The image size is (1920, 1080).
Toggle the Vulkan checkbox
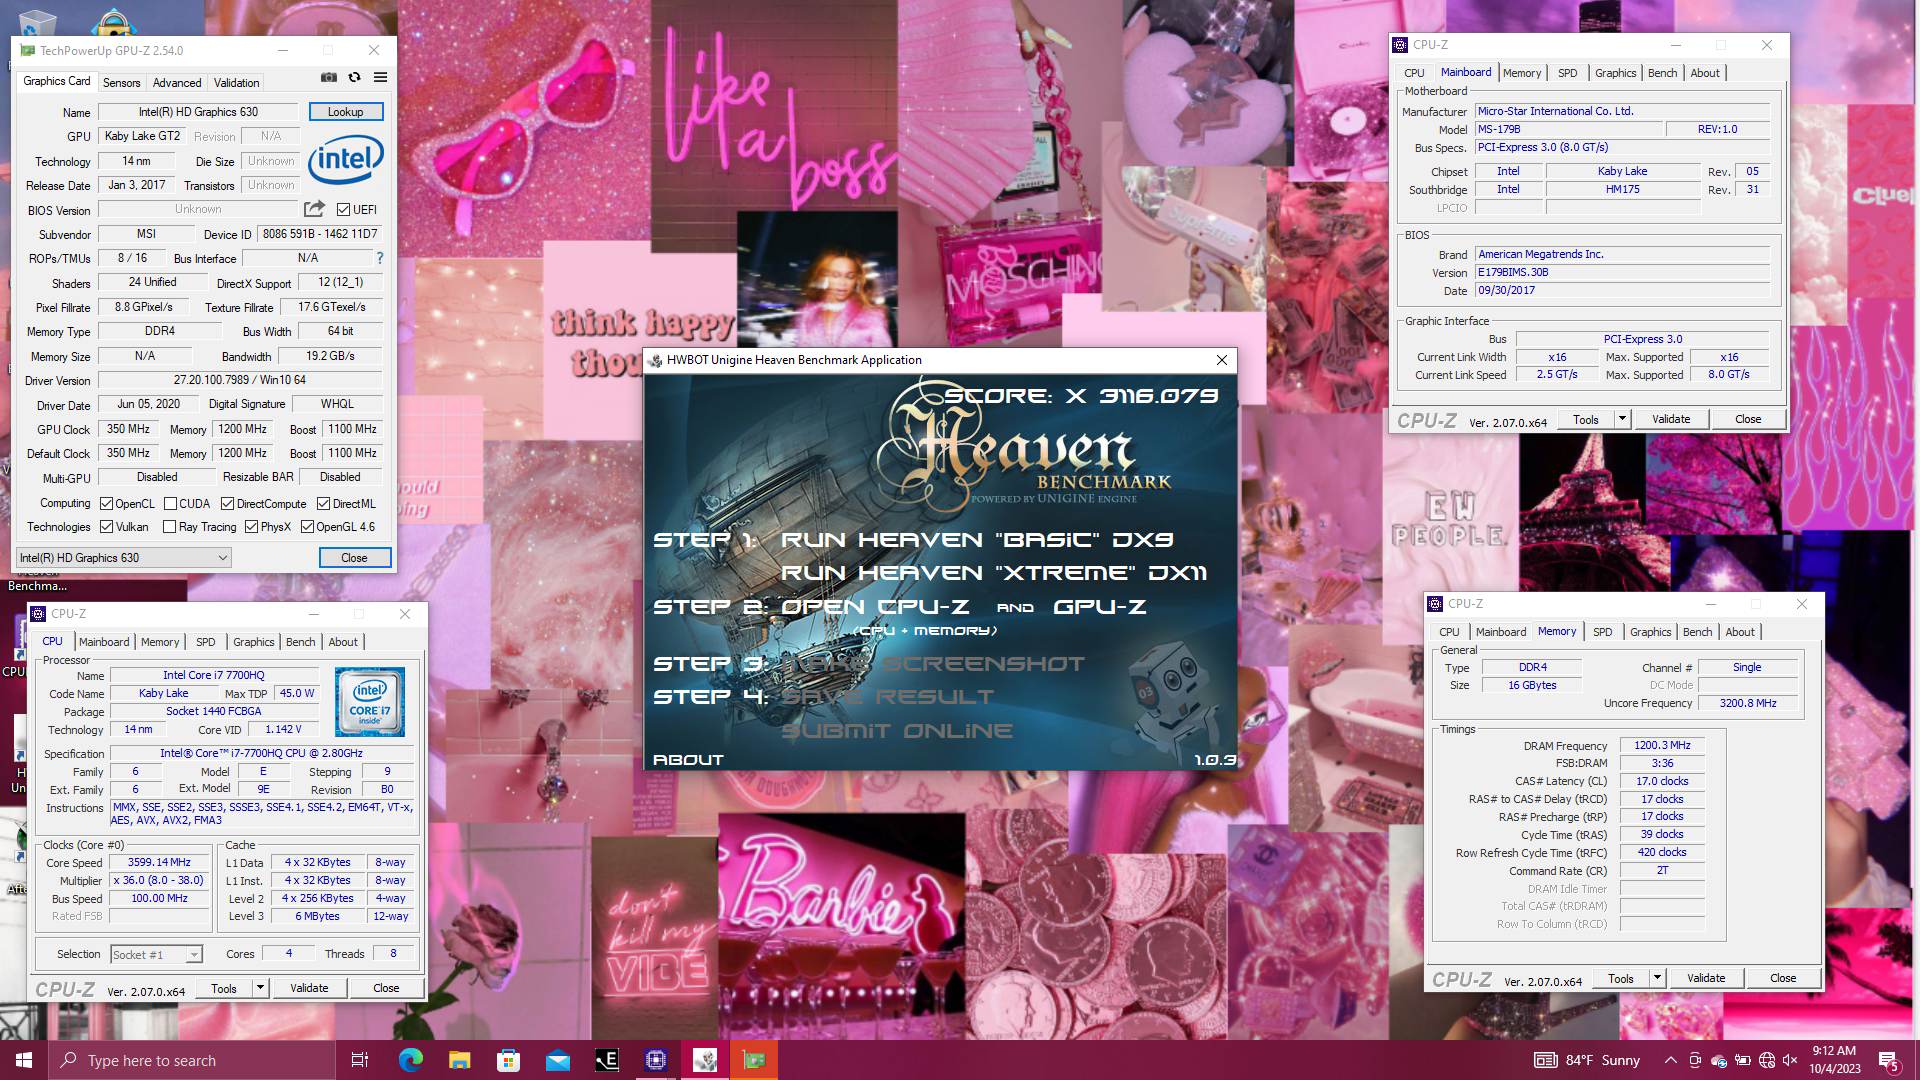point(106,527)
